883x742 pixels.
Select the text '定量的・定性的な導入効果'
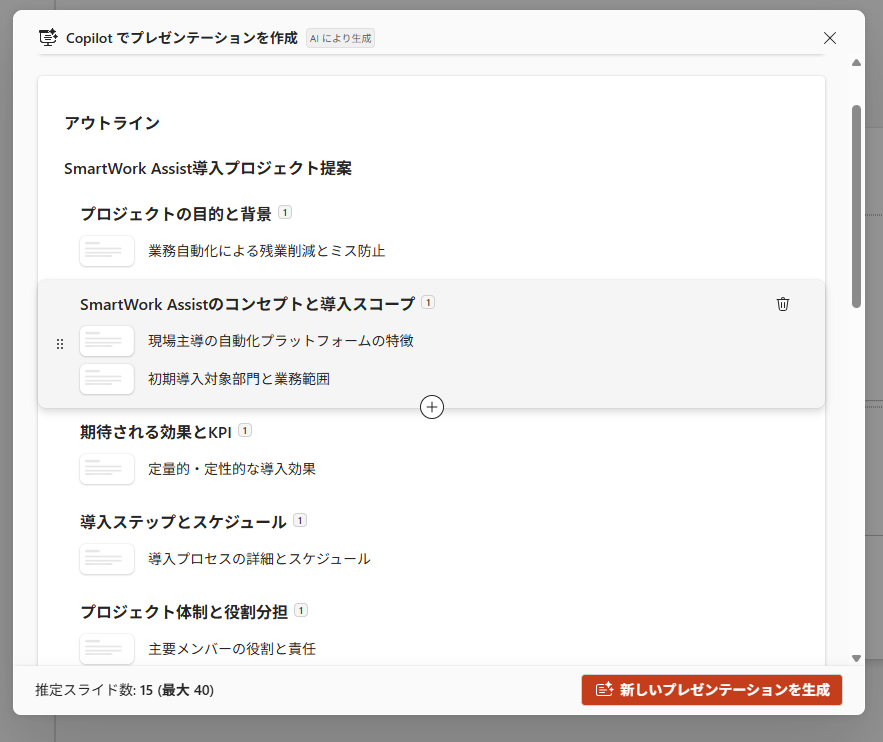coord(232,469)
